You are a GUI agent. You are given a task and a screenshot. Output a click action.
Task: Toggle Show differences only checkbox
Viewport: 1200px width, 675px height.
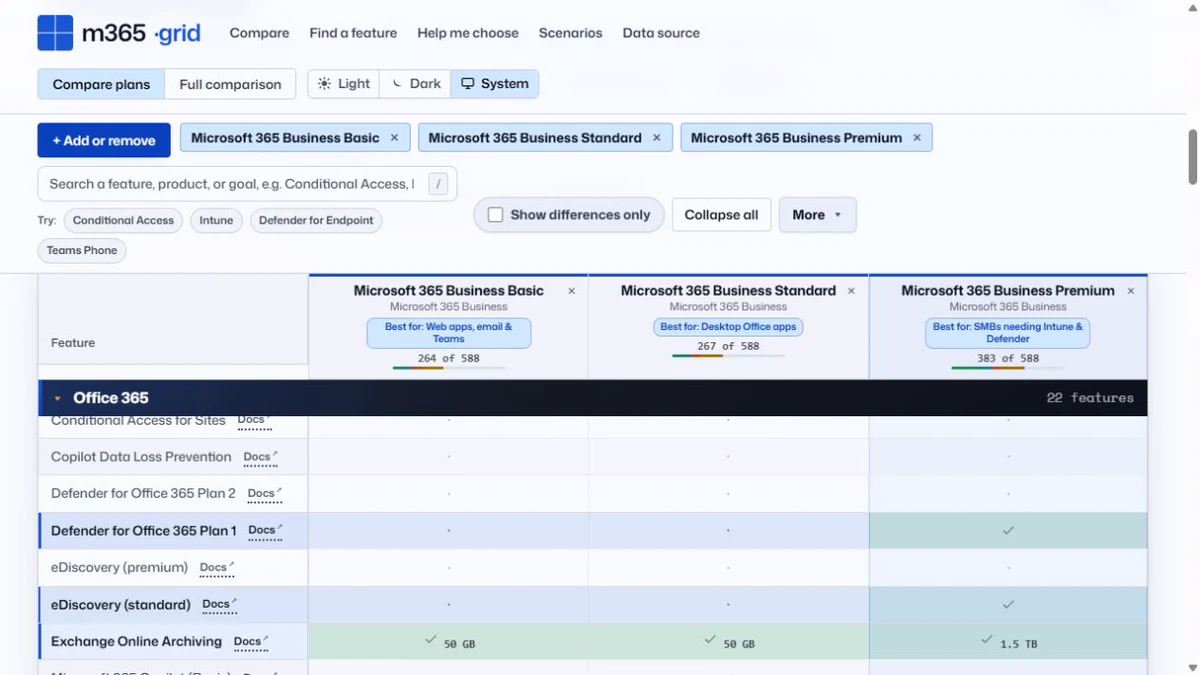495,215
